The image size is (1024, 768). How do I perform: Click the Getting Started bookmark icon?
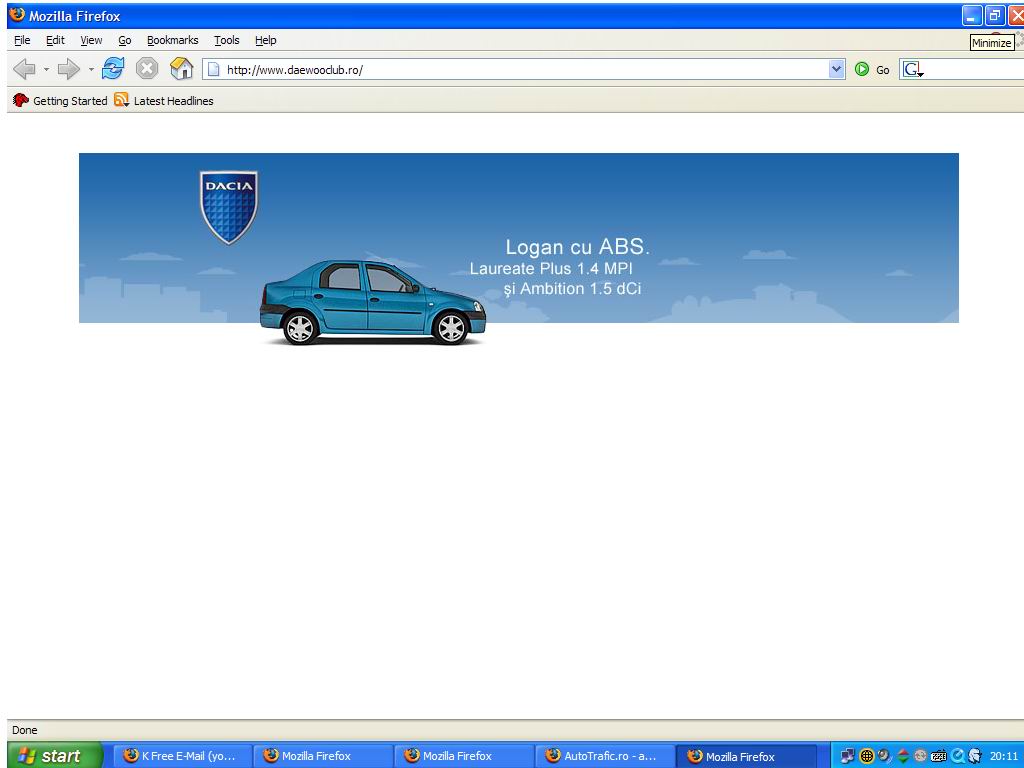click(x=21, y=100)
